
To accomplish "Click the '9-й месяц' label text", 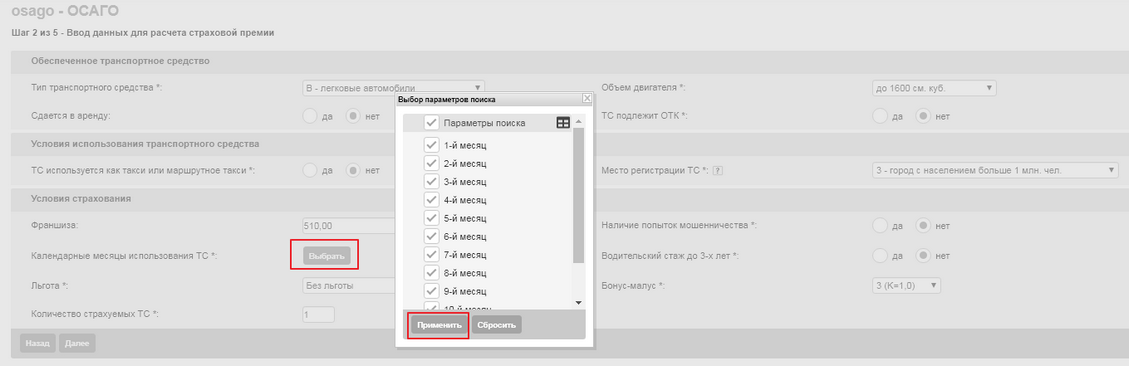I will (465, 291).
